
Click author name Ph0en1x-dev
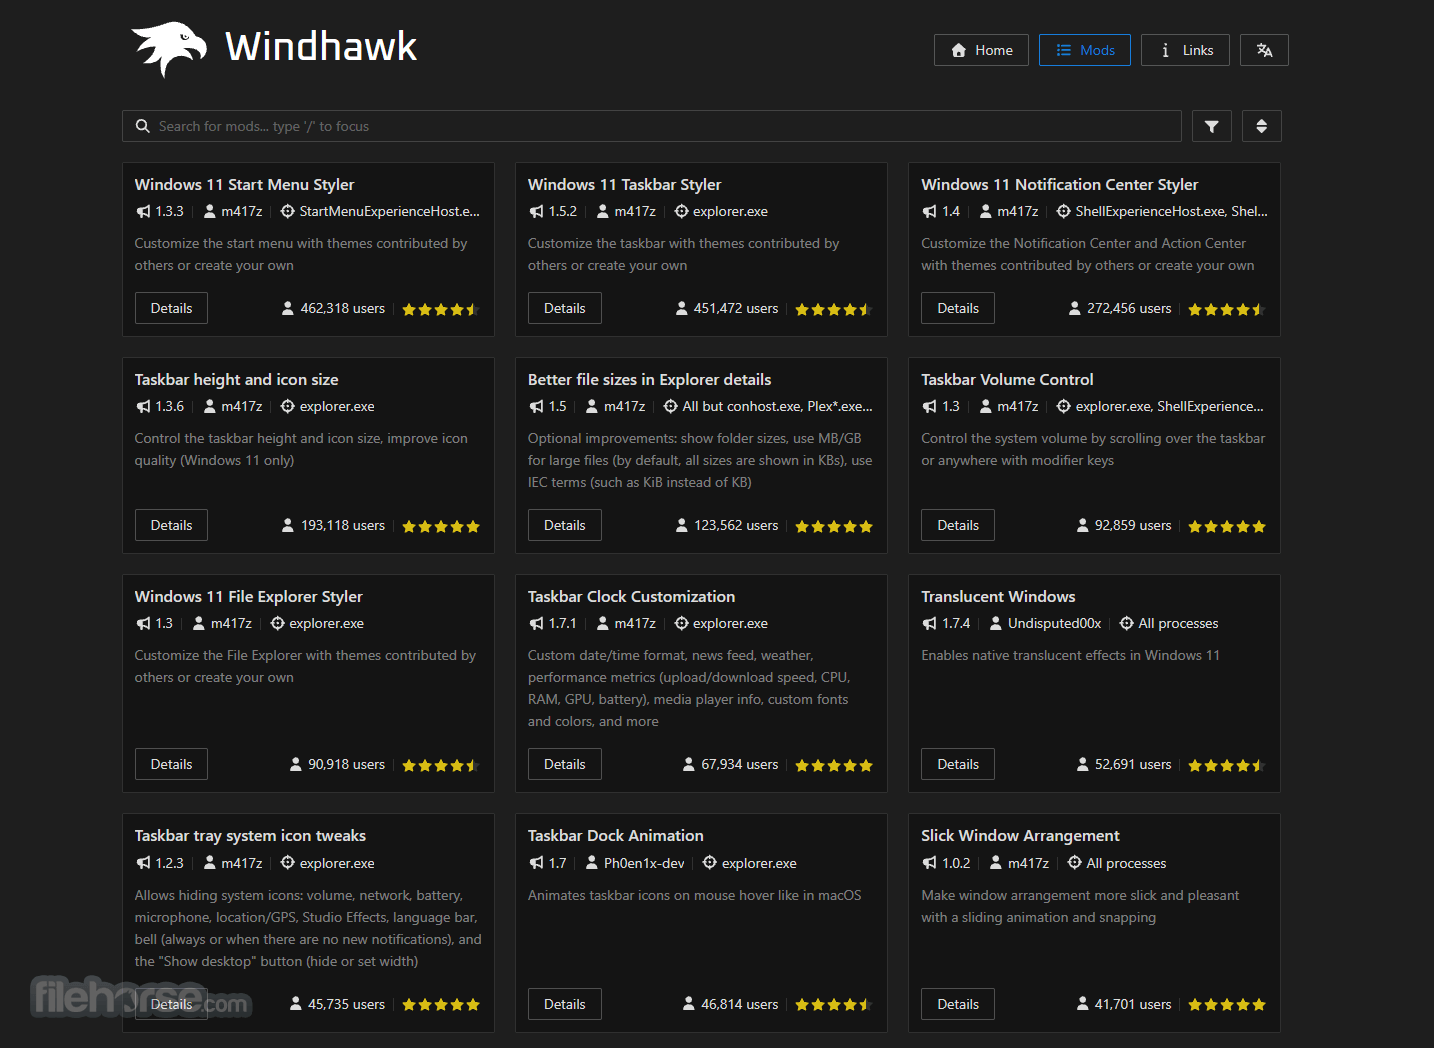tap(644, 863)
